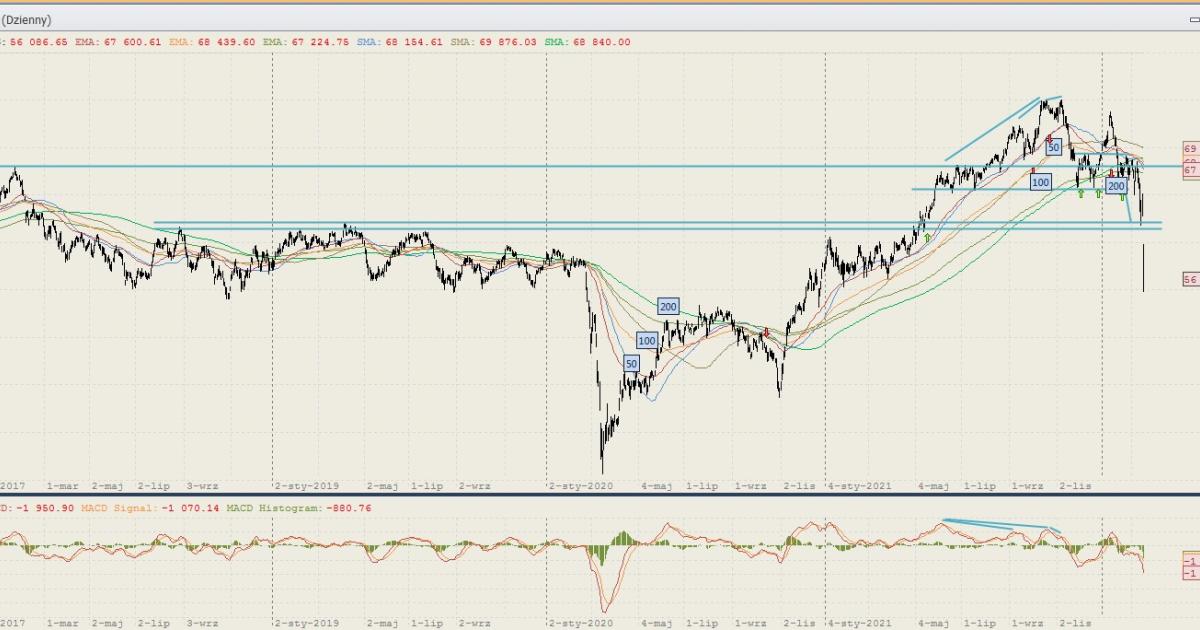Screen dimensions: 1200x630
Task: Click the divider between price and MACD panels
Action: (600, 495)
